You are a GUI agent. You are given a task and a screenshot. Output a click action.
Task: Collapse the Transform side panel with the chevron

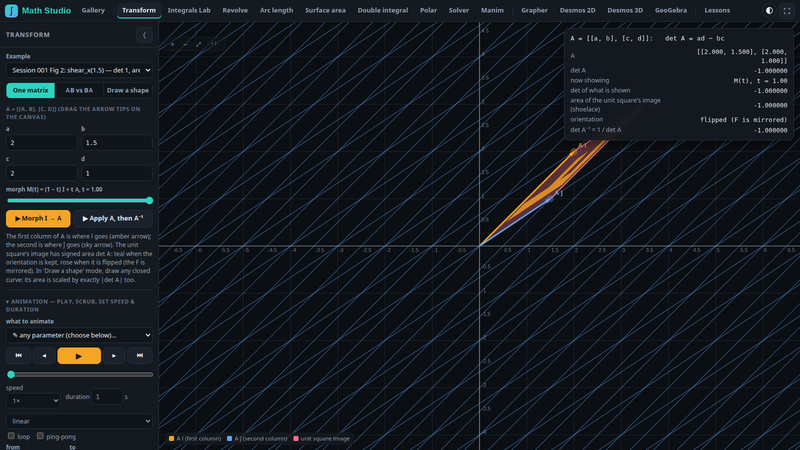point(144,35)
